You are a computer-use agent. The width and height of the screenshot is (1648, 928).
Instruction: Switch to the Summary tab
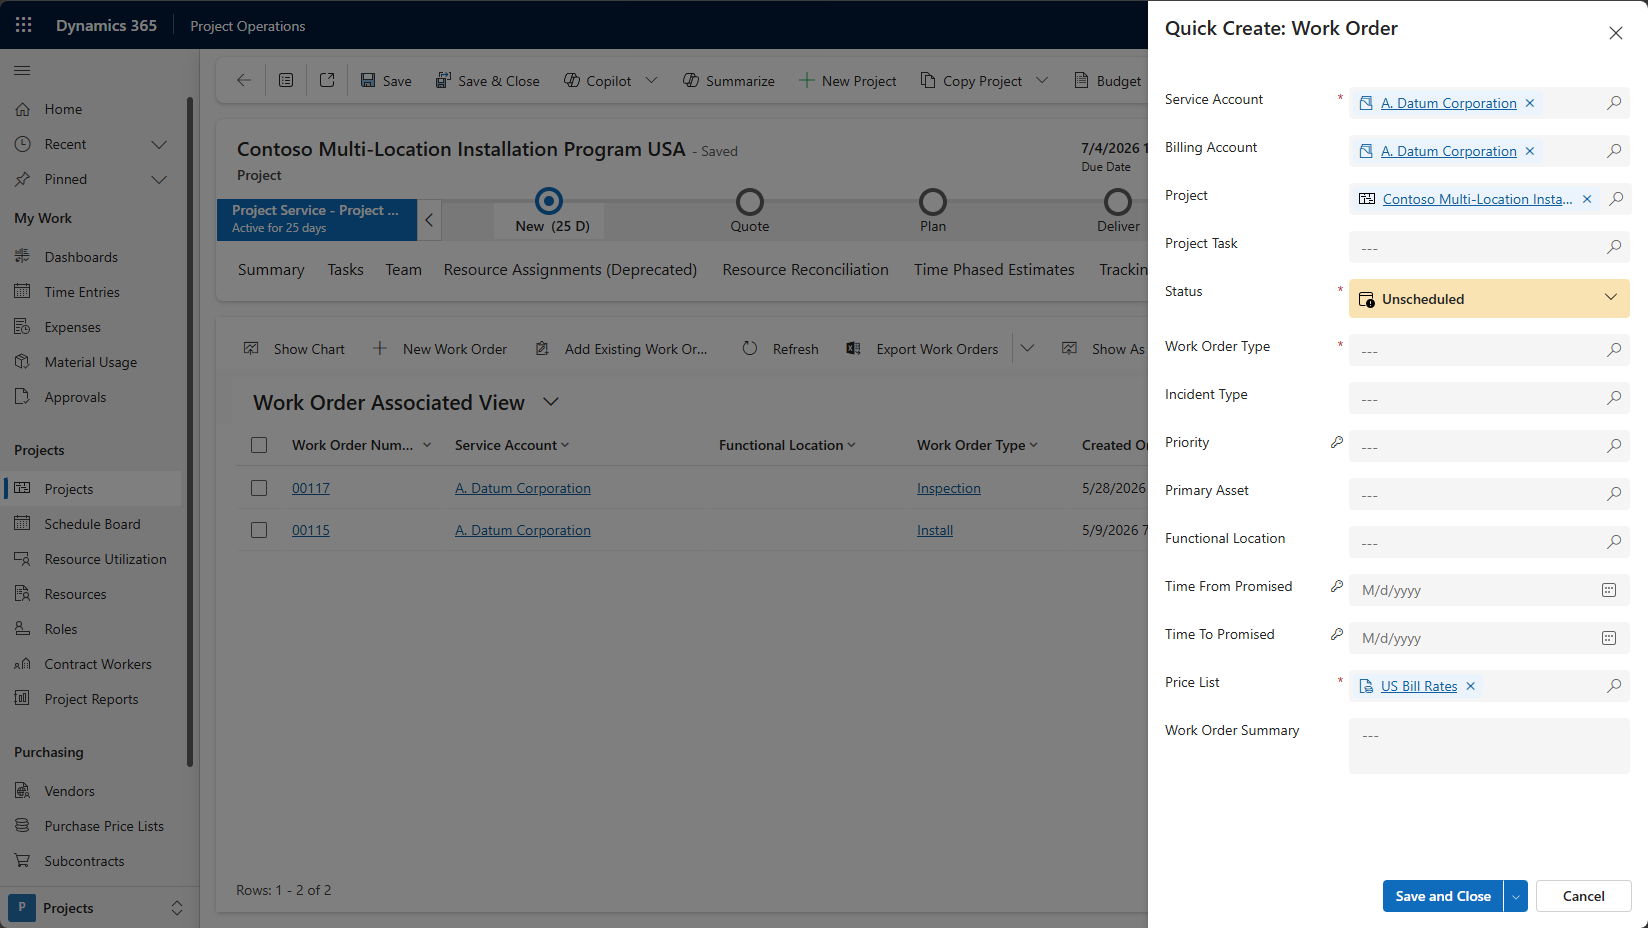click(x=271, y=269)
